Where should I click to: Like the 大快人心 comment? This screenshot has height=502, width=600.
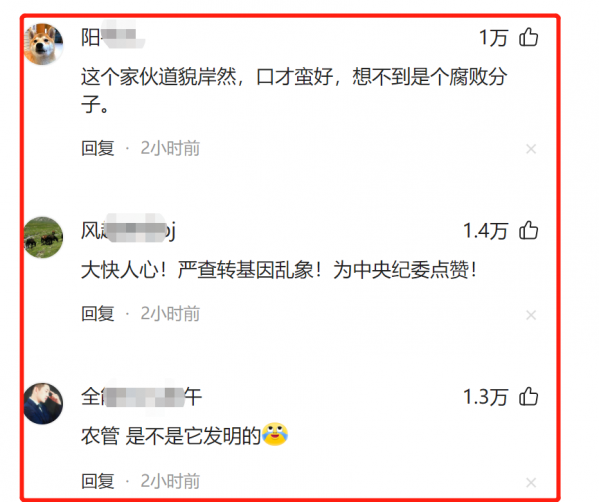click(528, 230)
